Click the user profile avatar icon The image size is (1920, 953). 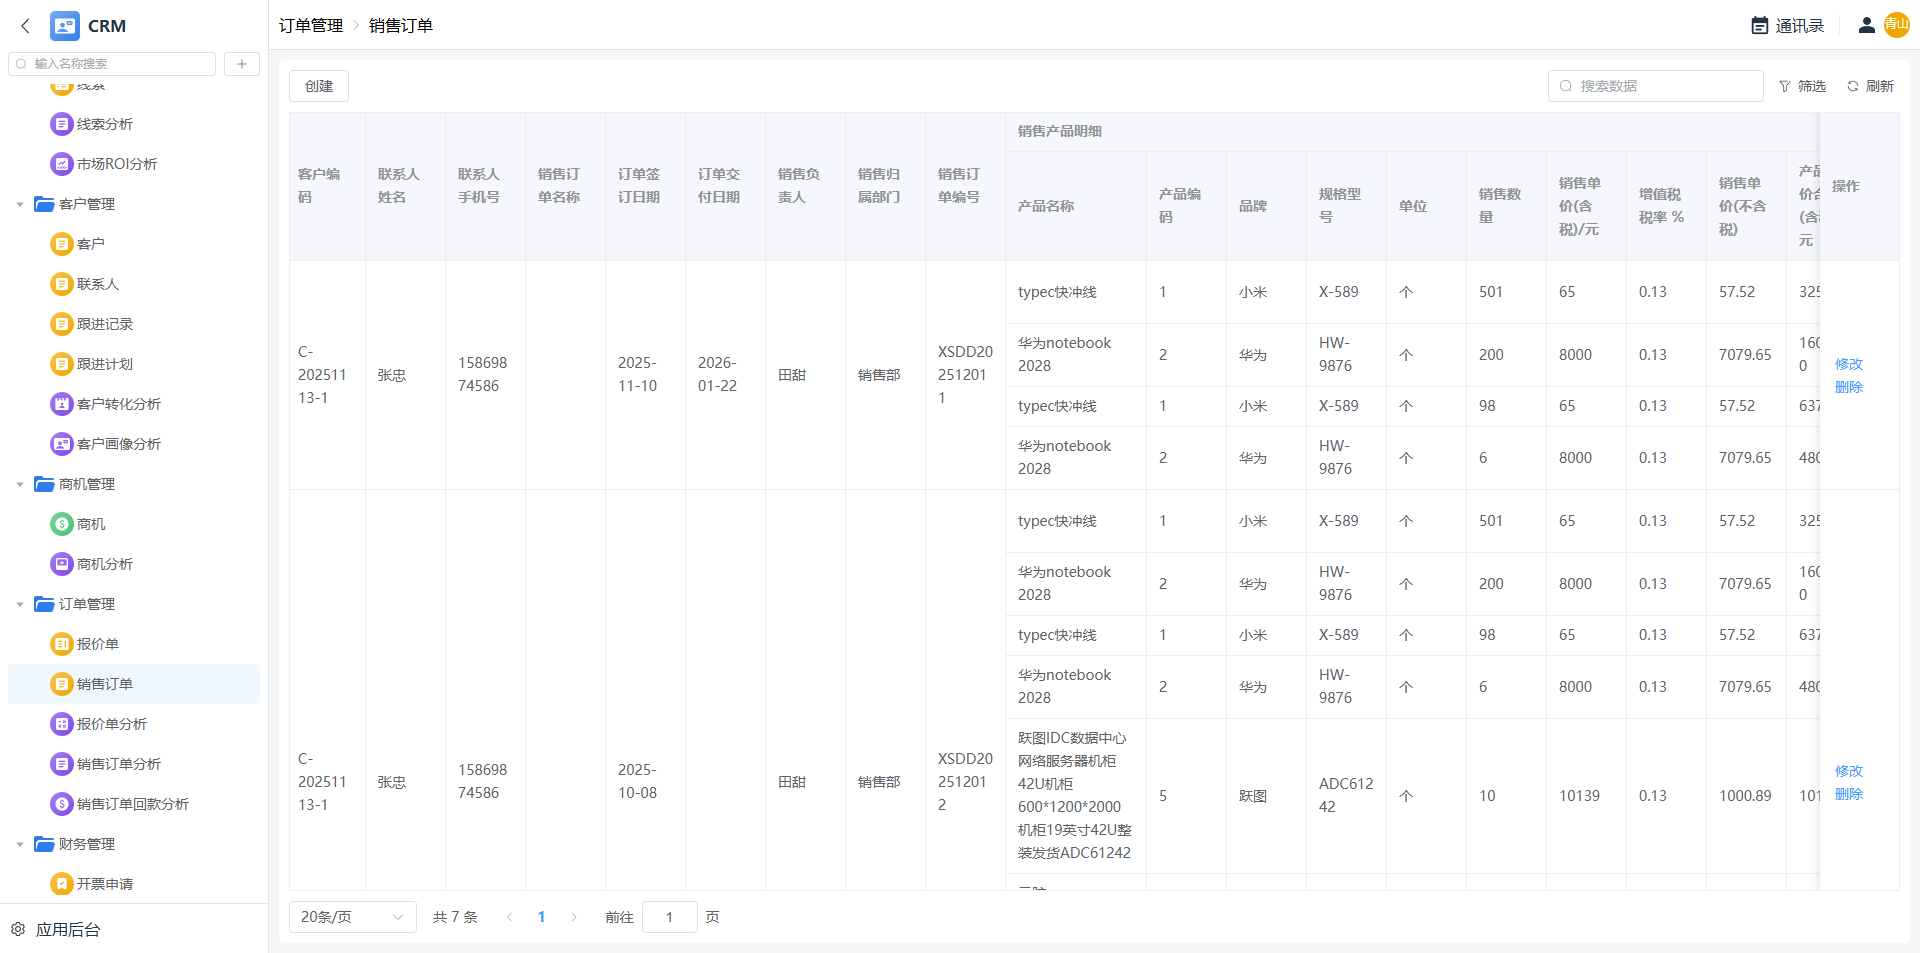point(1866,26)
